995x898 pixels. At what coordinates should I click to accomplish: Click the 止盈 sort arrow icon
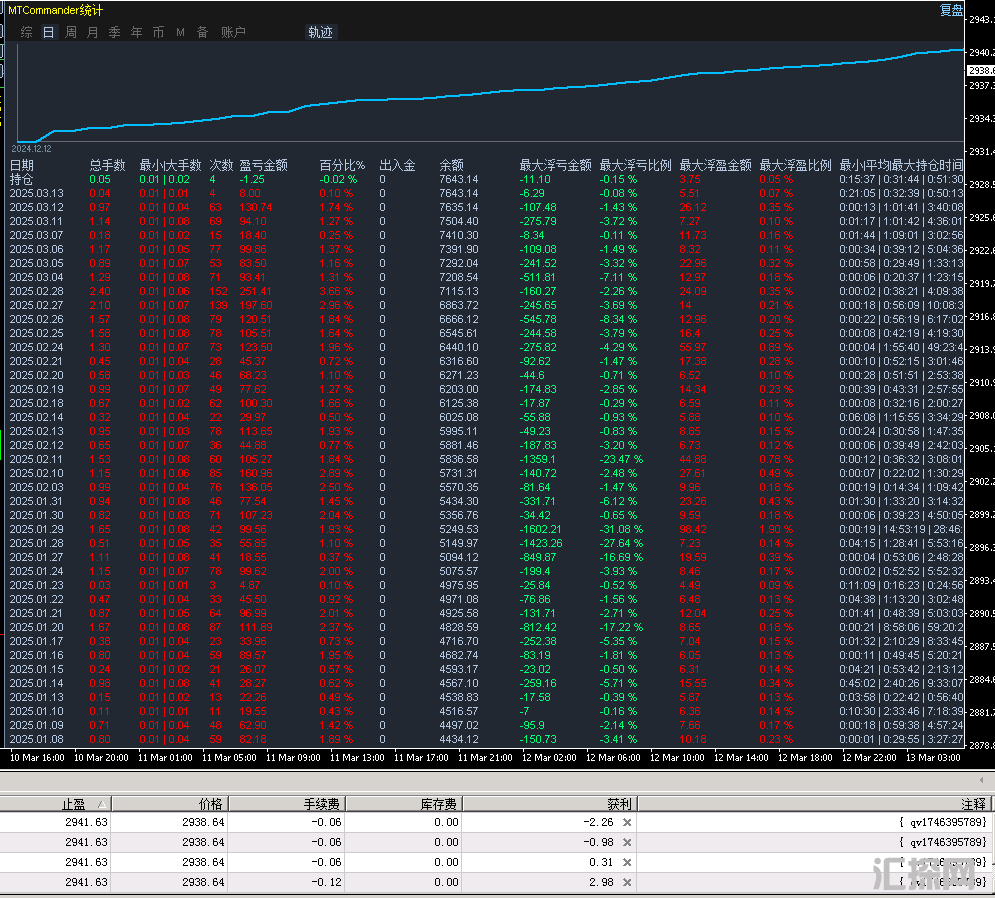click(102, 804)
